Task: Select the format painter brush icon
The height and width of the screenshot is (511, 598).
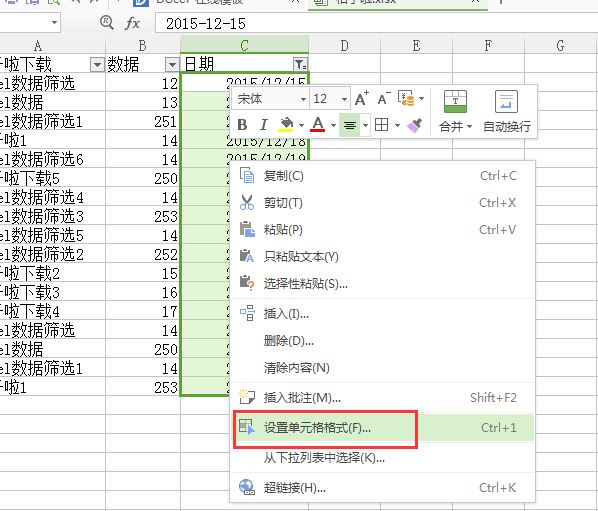Action: coord(415,125)
